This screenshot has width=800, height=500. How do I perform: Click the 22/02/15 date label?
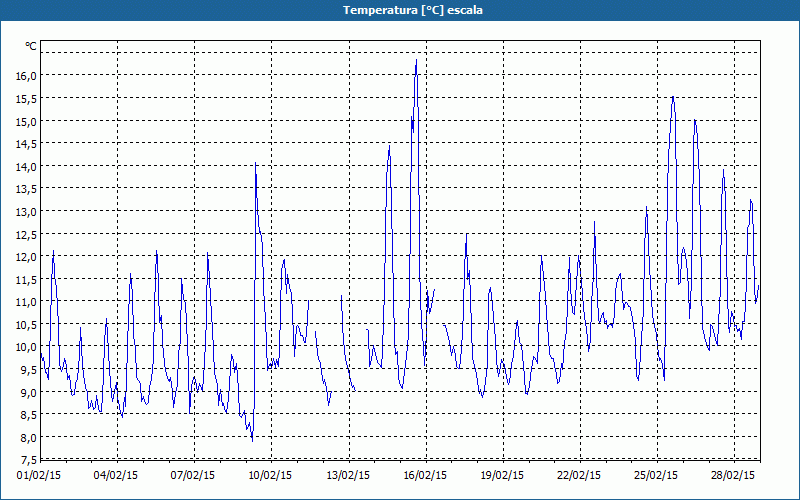579,476
